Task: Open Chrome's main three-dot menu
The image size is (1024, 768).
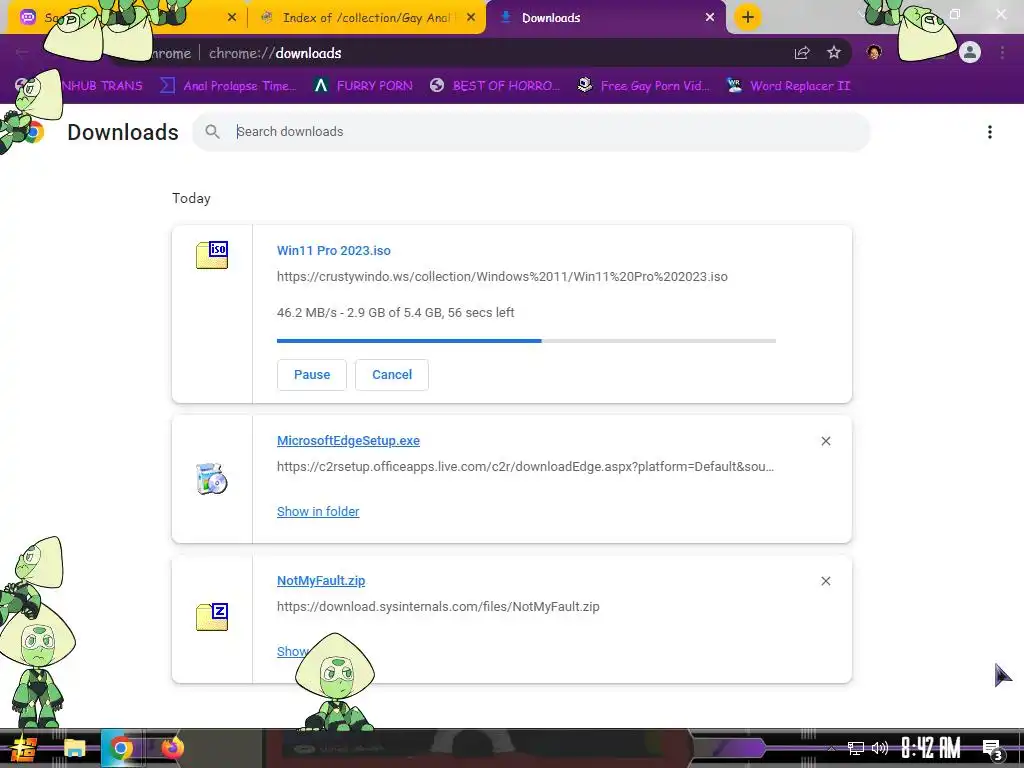Action: tap(1002, 53)
